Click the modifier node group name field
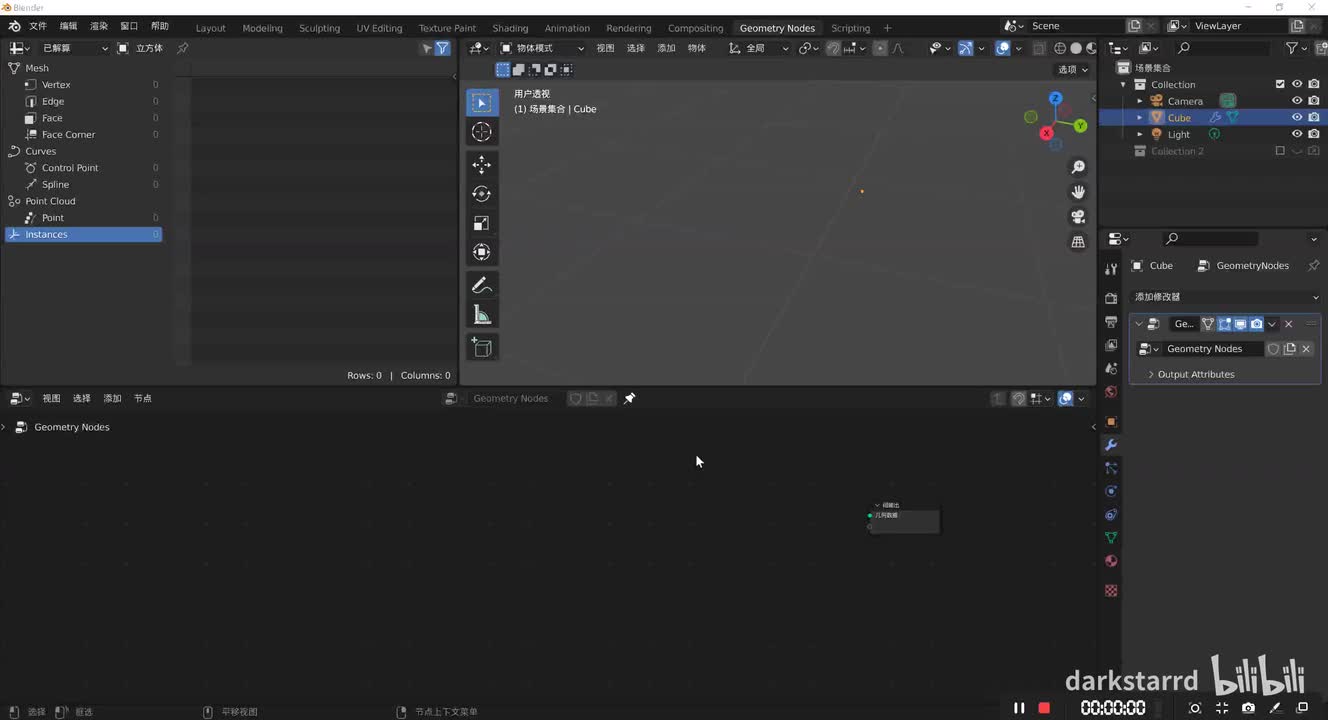Screen dimensions: 1328x720 1212,349
